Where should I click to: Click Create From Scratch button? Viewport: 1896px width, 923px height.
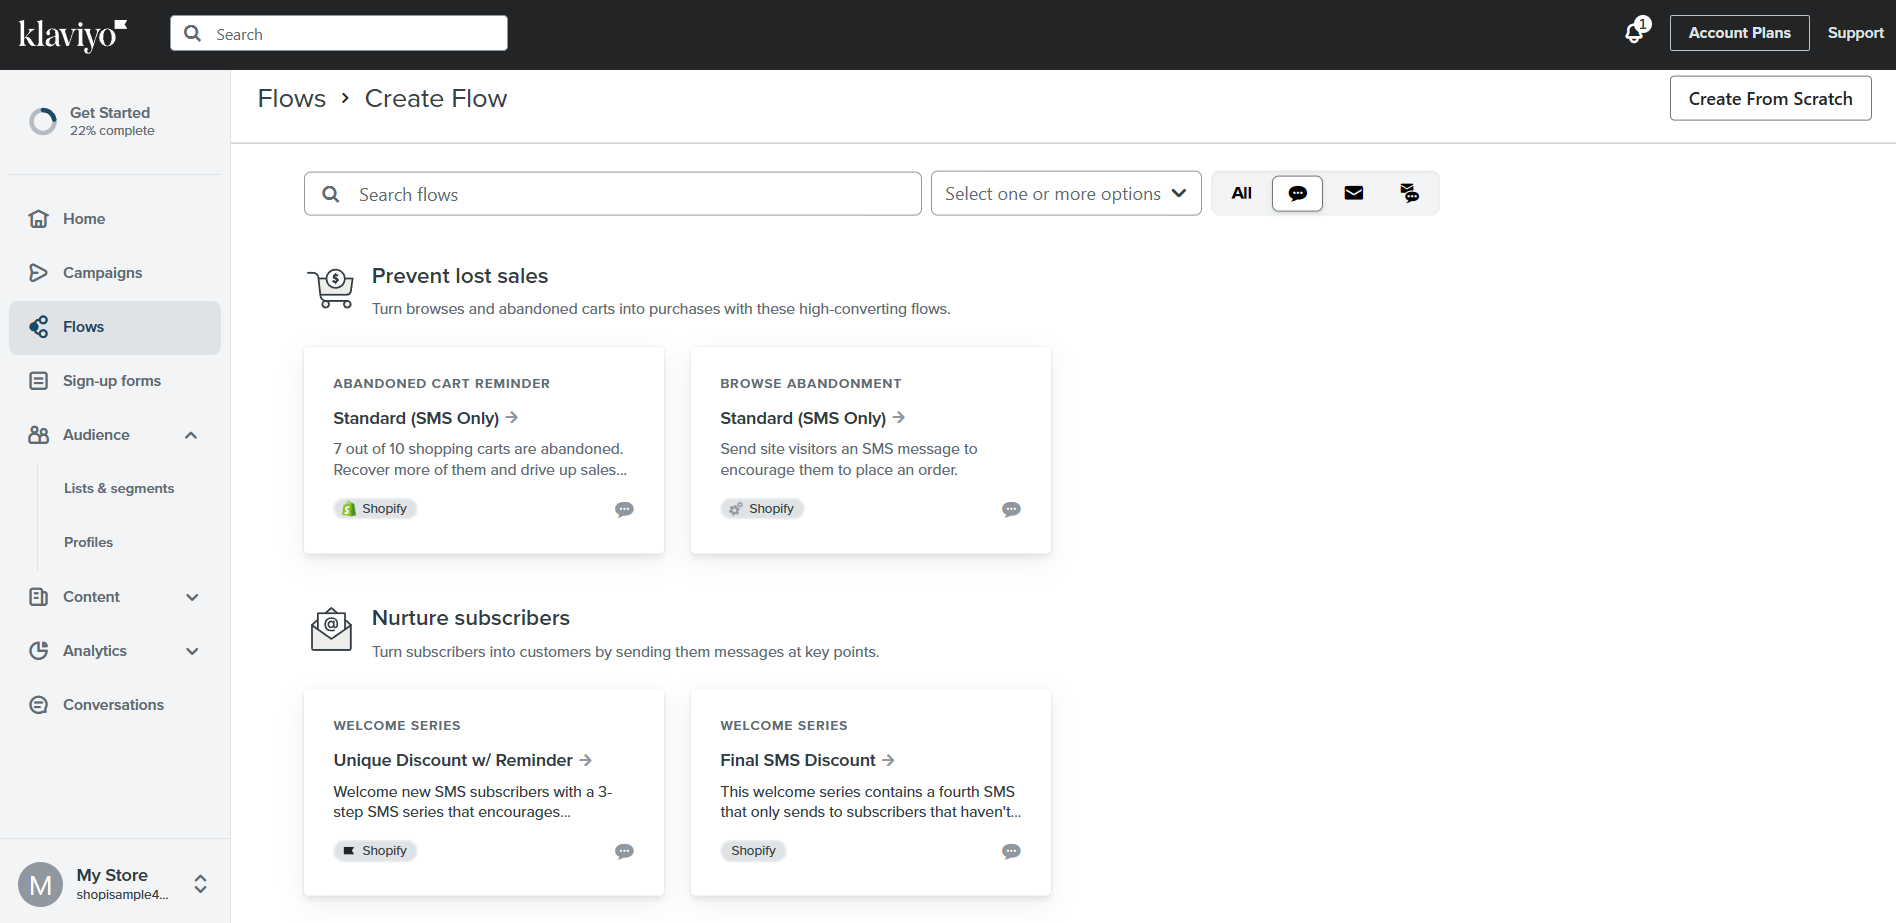[1770, 98]
